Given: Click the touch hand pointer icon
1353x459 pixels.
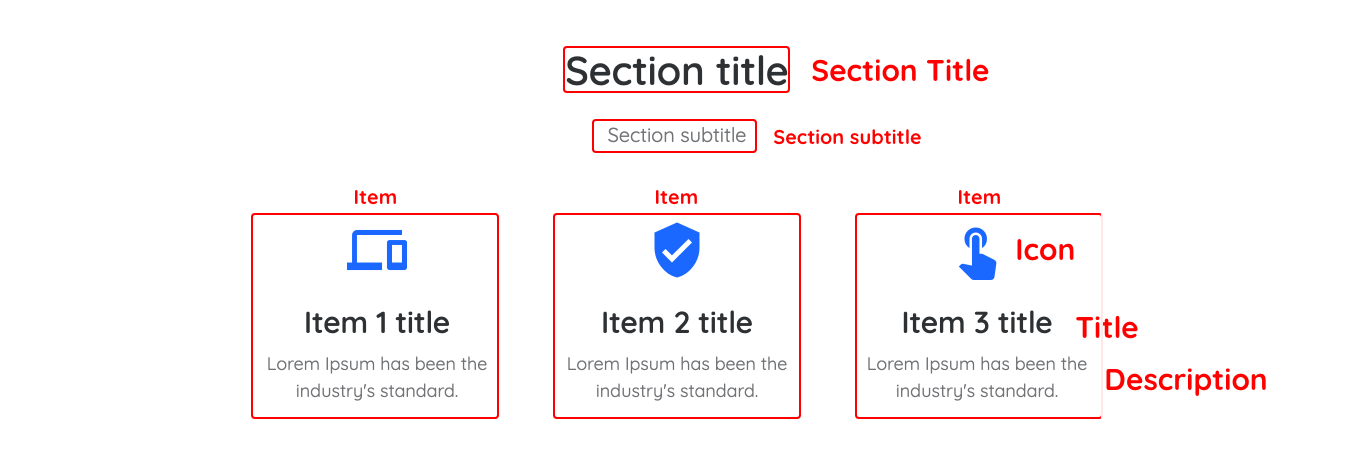Looking at the screenshot, I should click(x=977, y=254).
